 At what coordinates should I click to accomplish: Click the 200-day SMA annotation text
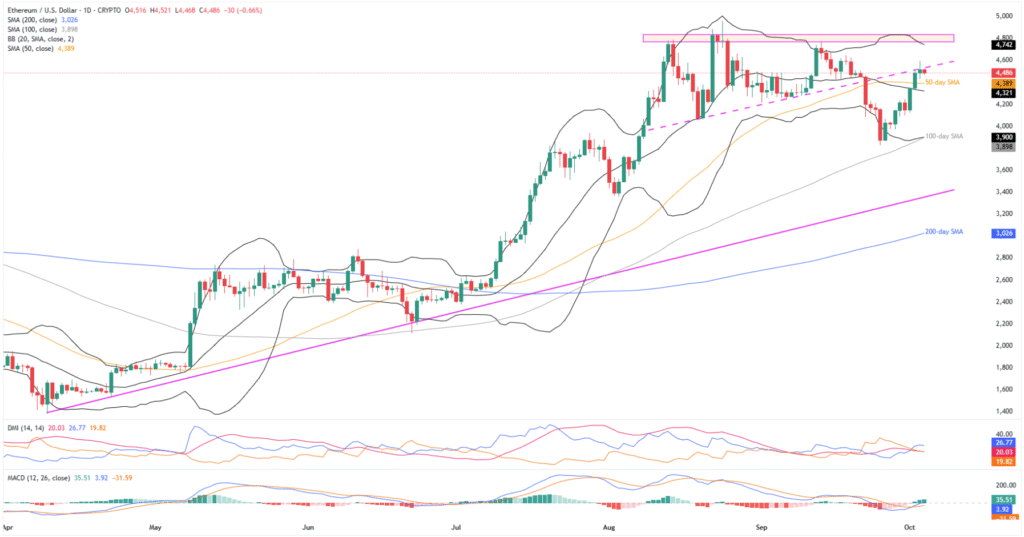(945, 232)
